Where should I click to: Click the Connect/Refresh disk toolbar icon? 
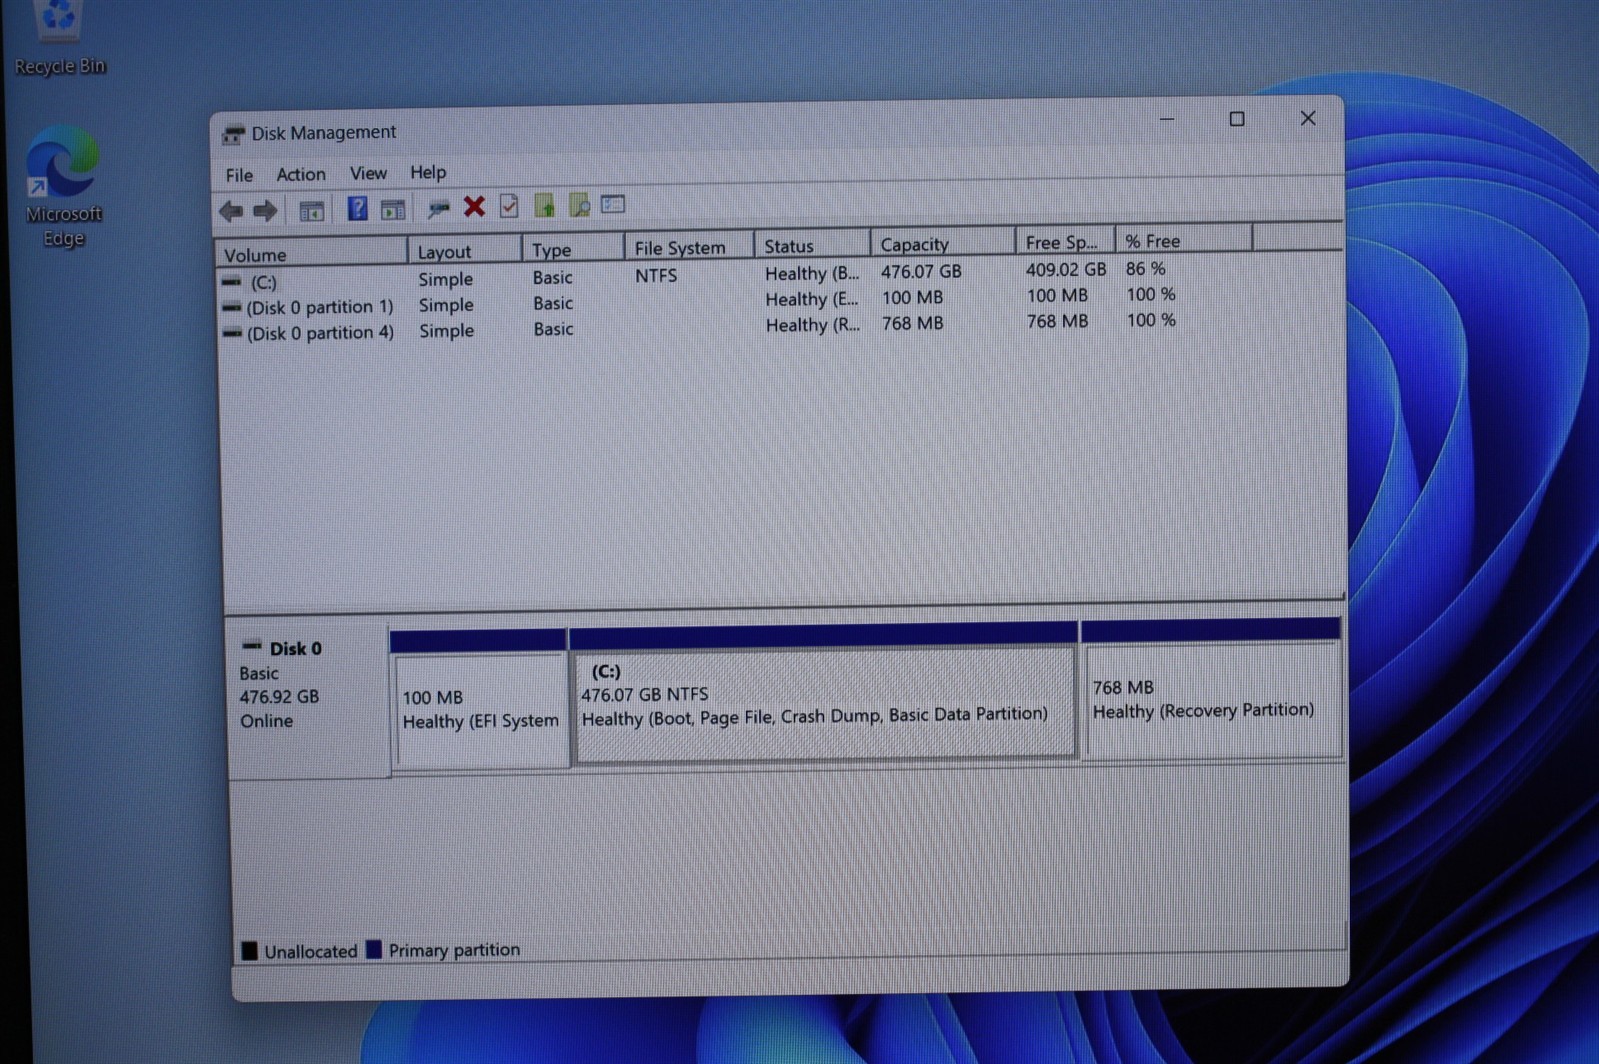(438, 208)
